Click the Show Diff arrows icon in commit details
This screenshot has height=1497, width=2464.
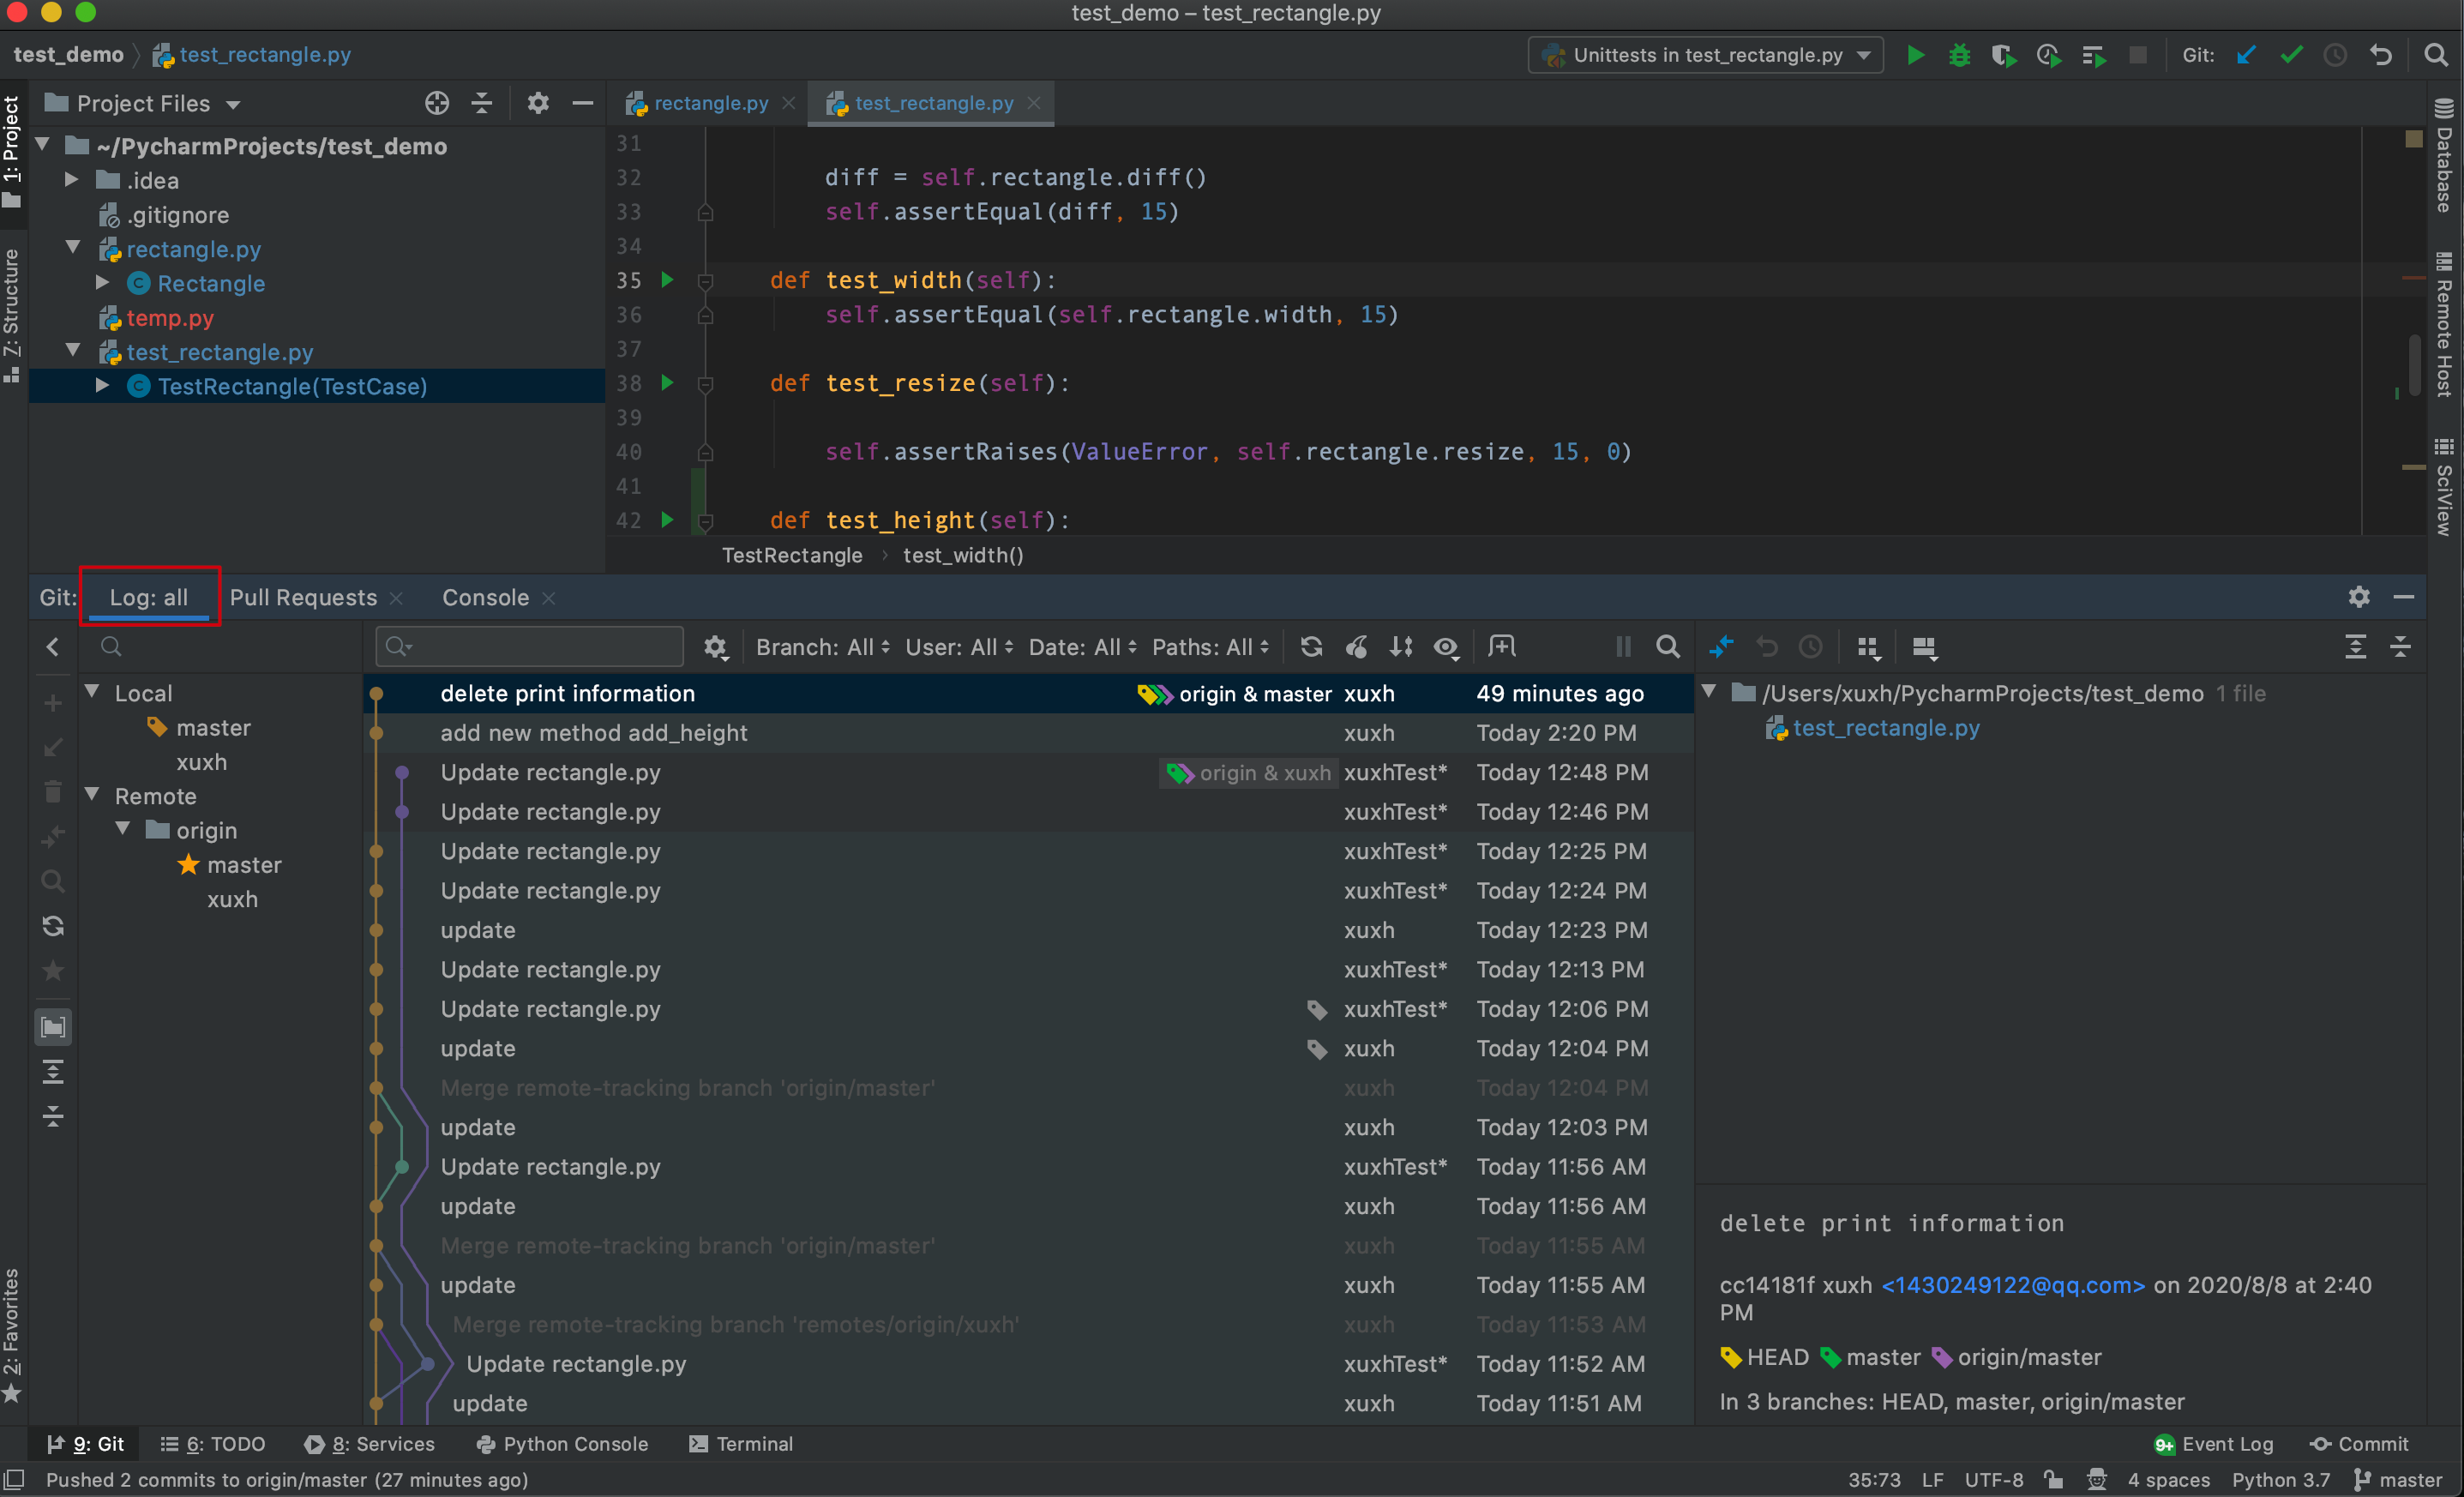(x=1721, y=647)
